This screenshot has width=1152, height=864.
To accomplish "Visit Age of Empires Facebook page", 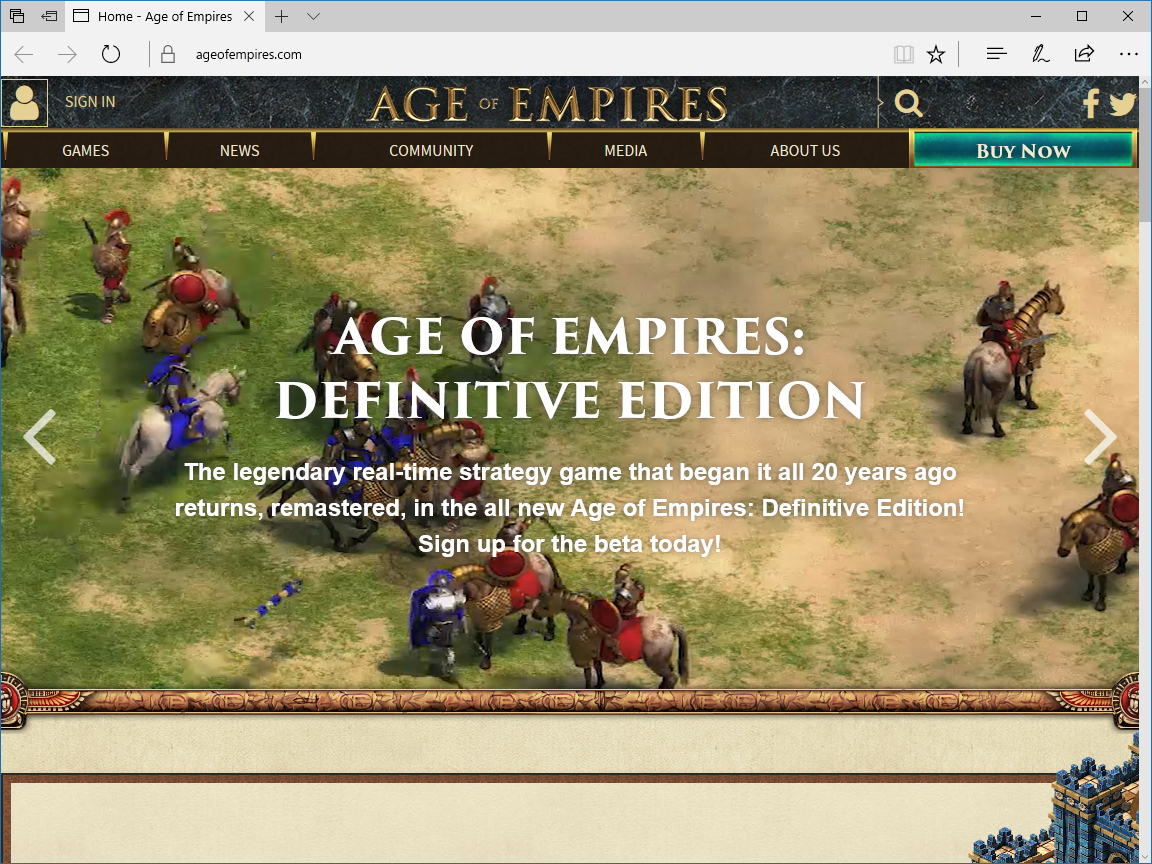I will [x=1089, y=102].
